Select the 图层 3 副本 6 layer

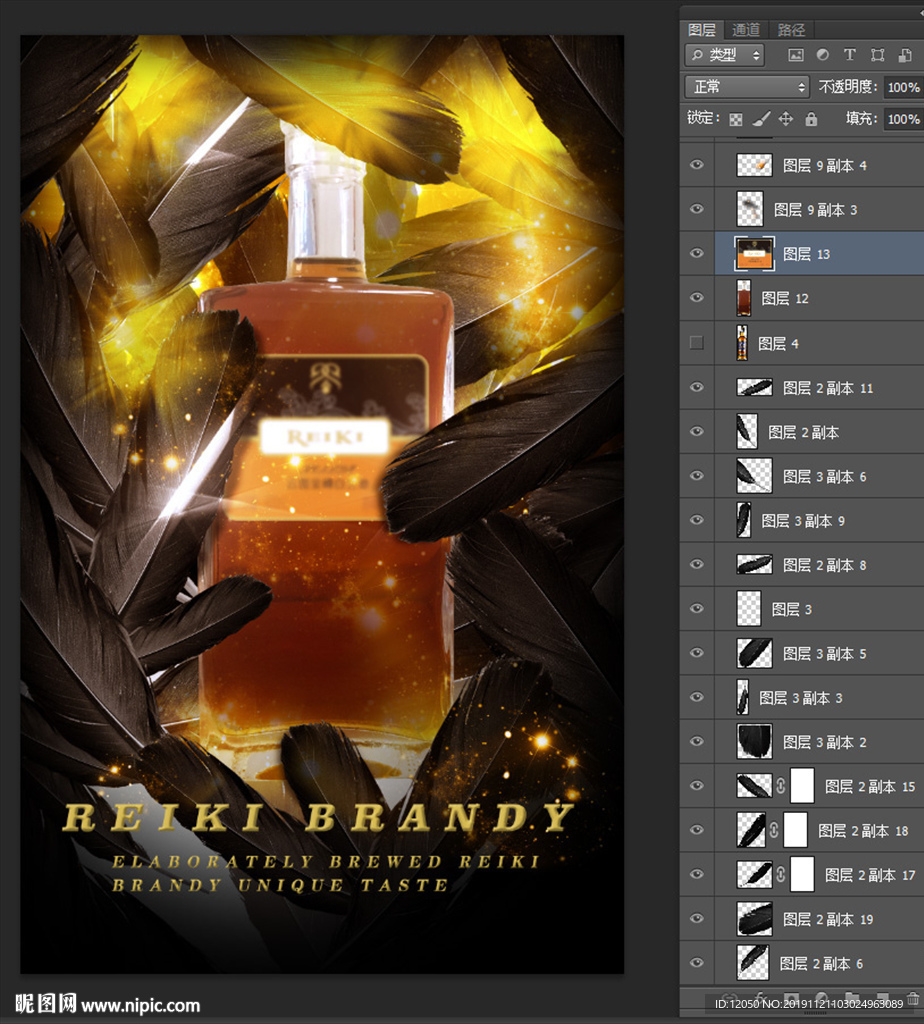click(x=824, y=476)
